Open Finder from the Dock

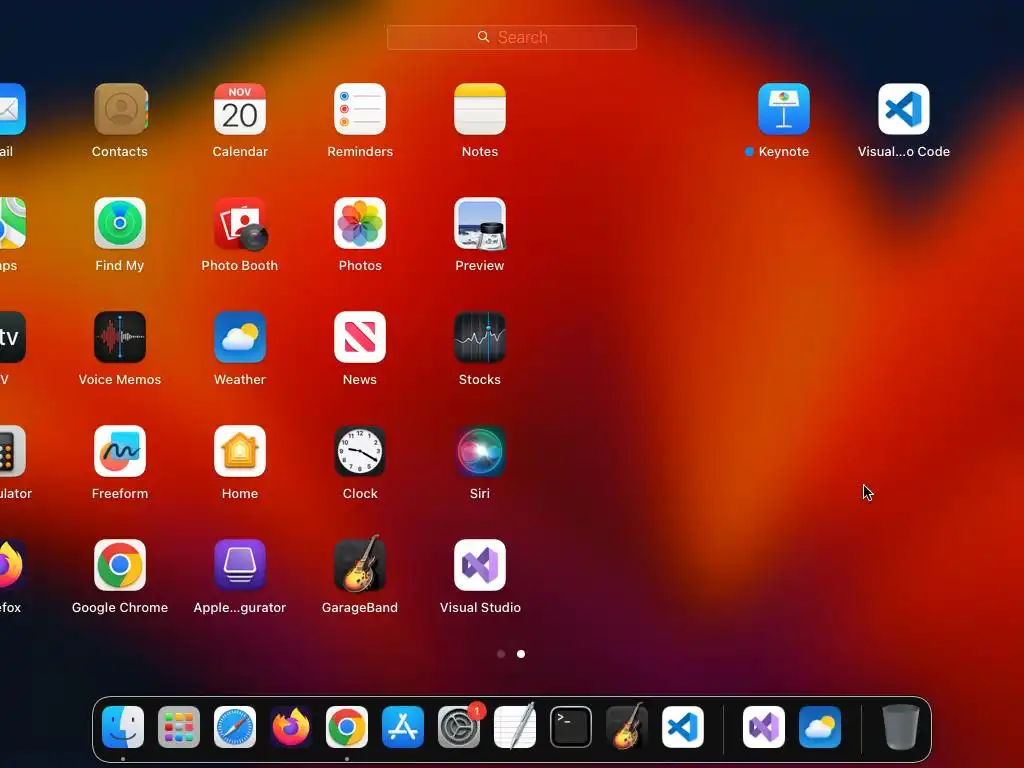point(123,727)
